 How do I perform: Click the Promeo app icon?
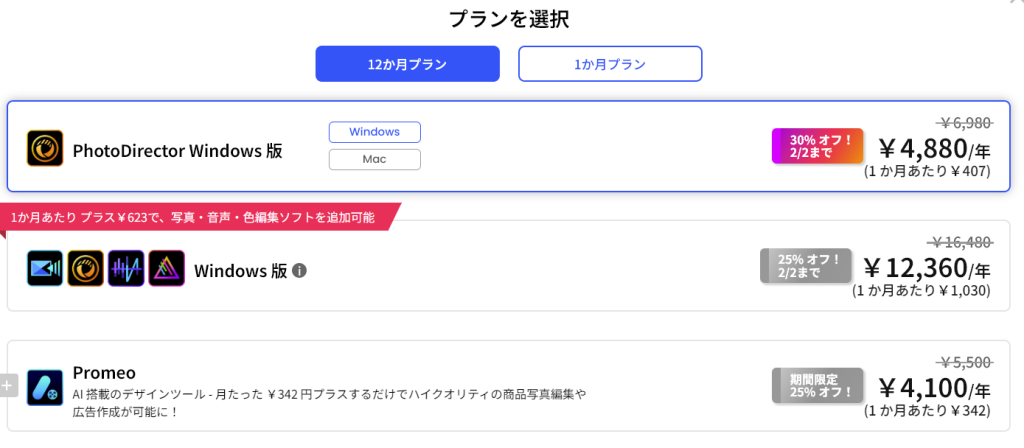45,387
